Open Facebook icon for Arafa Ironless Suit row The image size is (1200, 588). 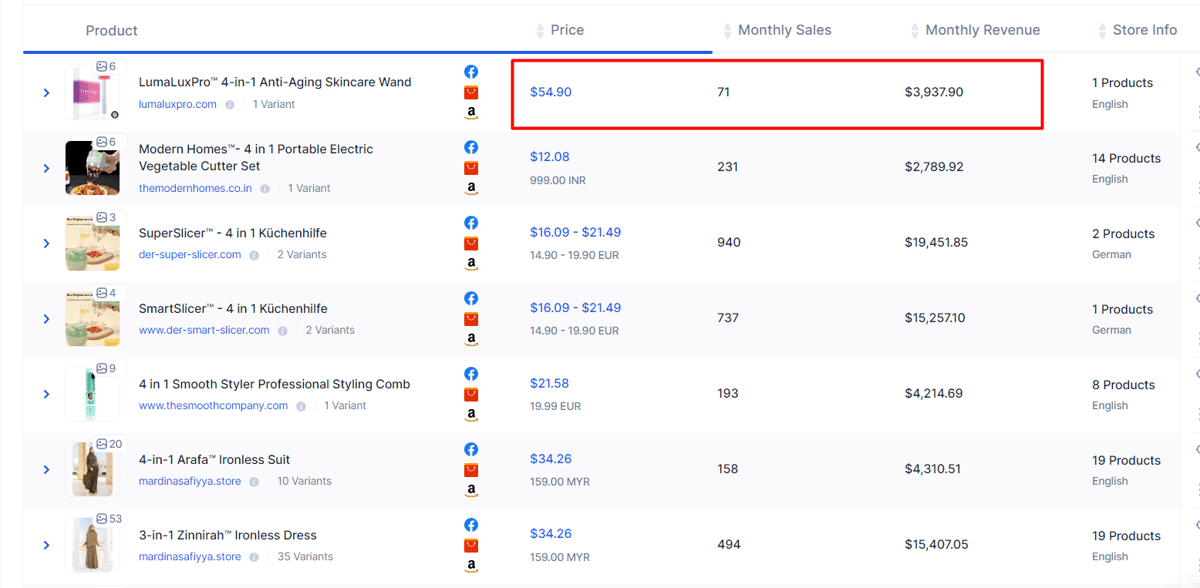pos(471,449)
